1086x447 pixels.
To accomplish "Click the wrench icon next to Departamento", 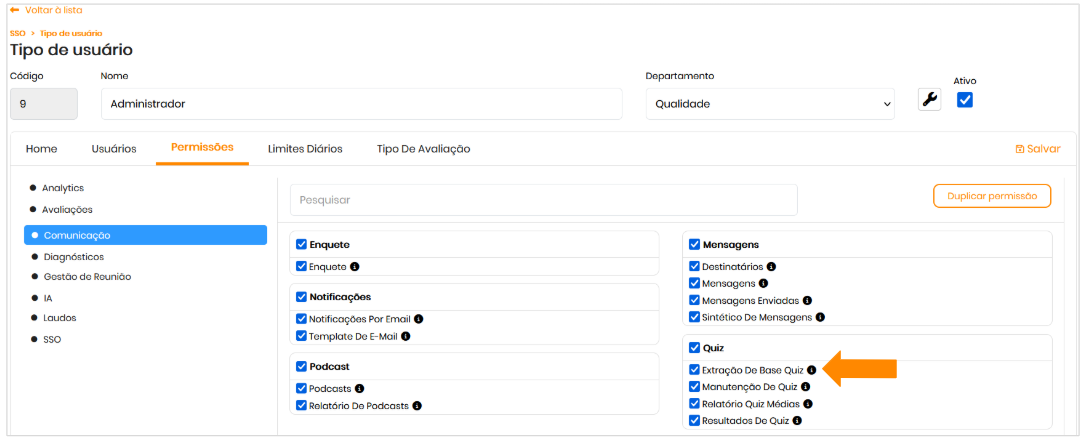I will [x=929, y=99].
